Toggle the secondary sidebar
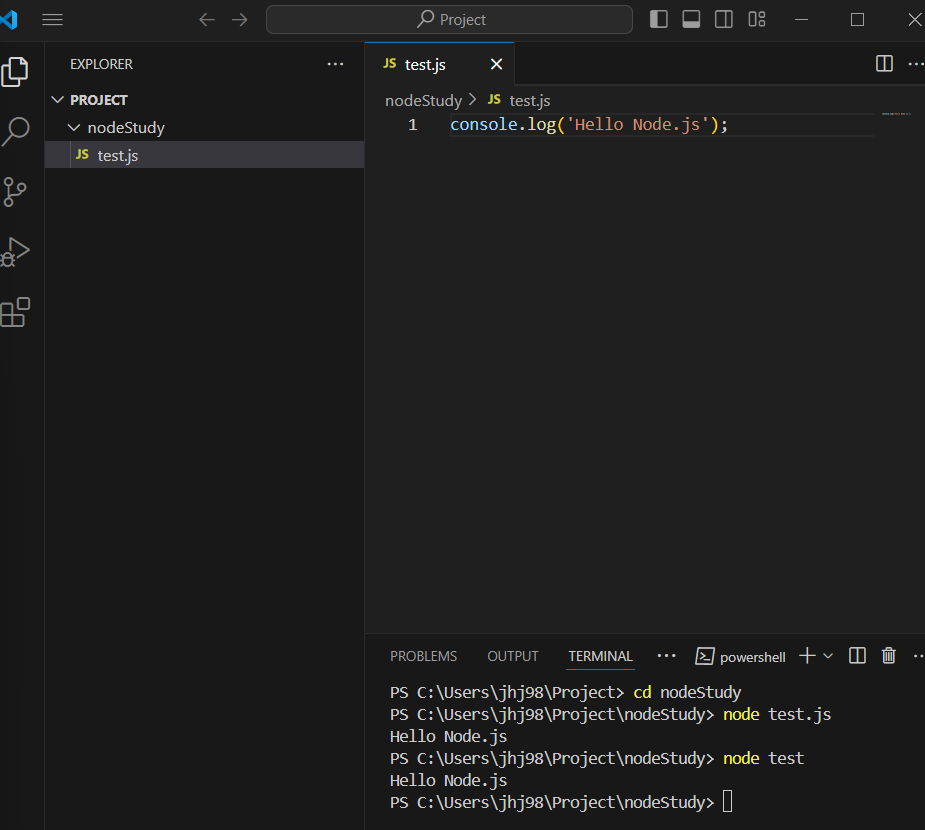 pos(723,19)
